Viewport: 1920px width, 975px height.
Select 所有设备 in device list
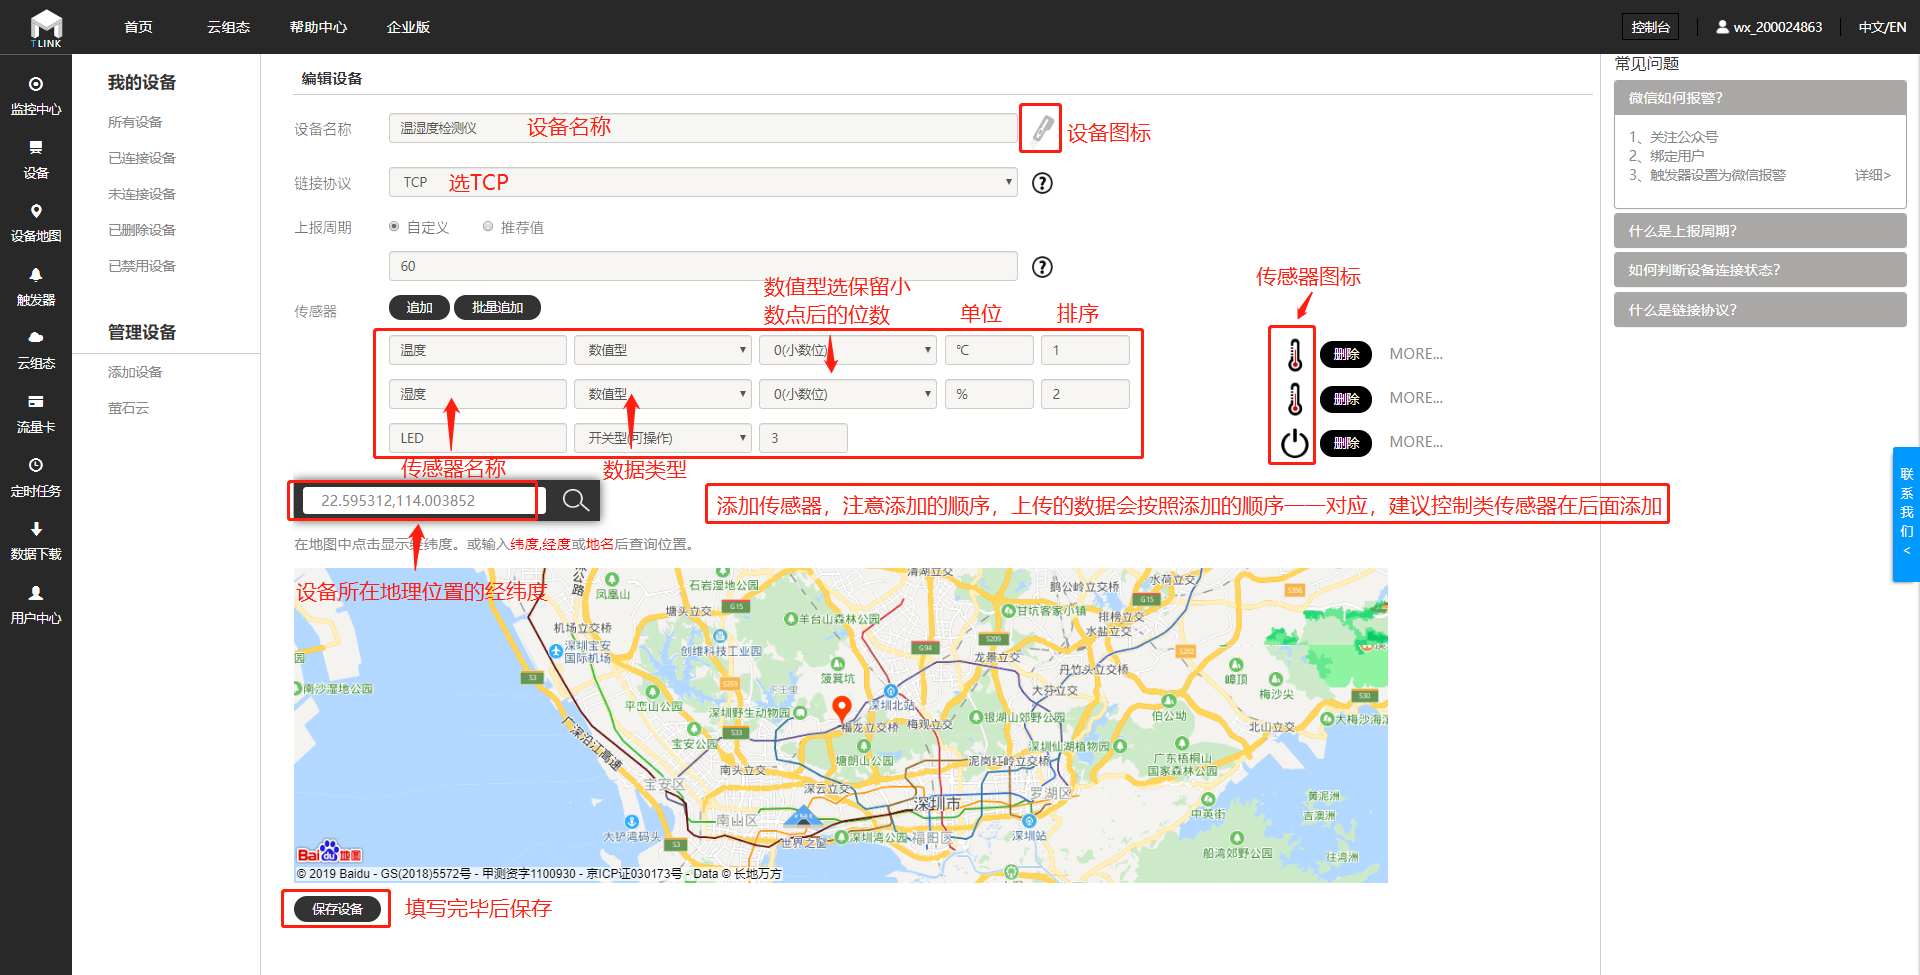(x=135, y=122)
